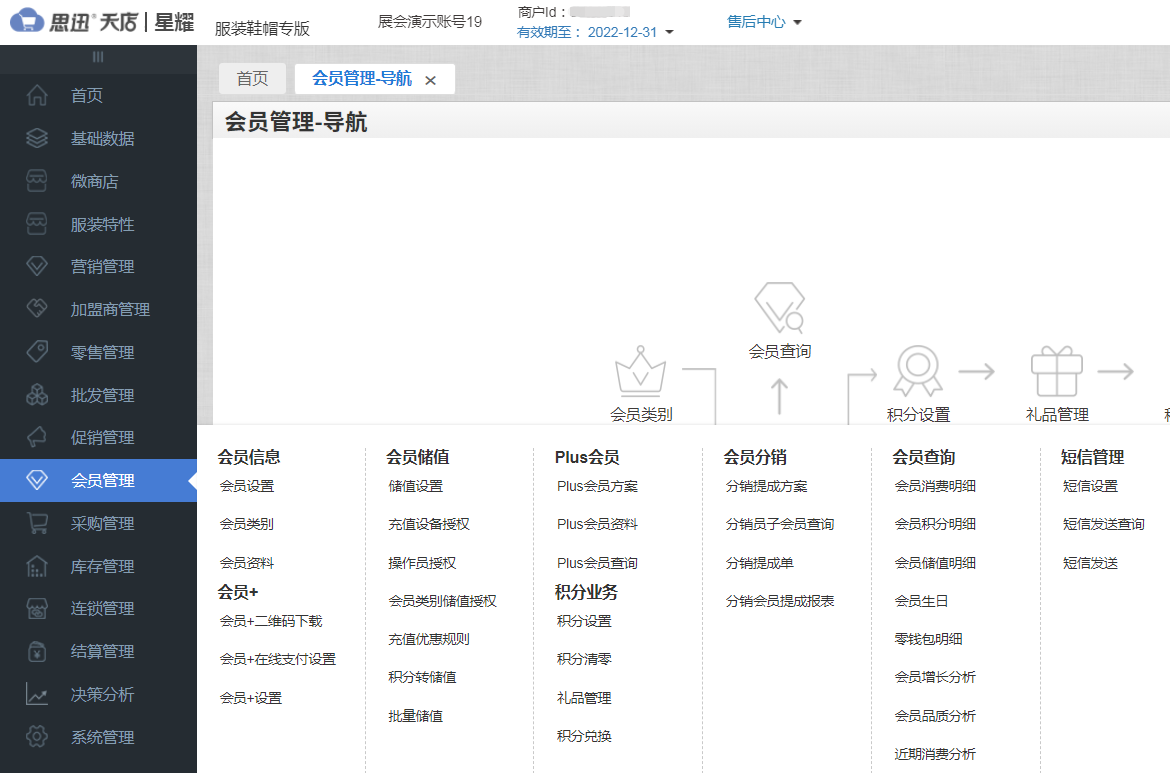Open 基础数据 from the left sidebar icon
The height and width of the screenshot is (773, 1170).
(36, 138)
